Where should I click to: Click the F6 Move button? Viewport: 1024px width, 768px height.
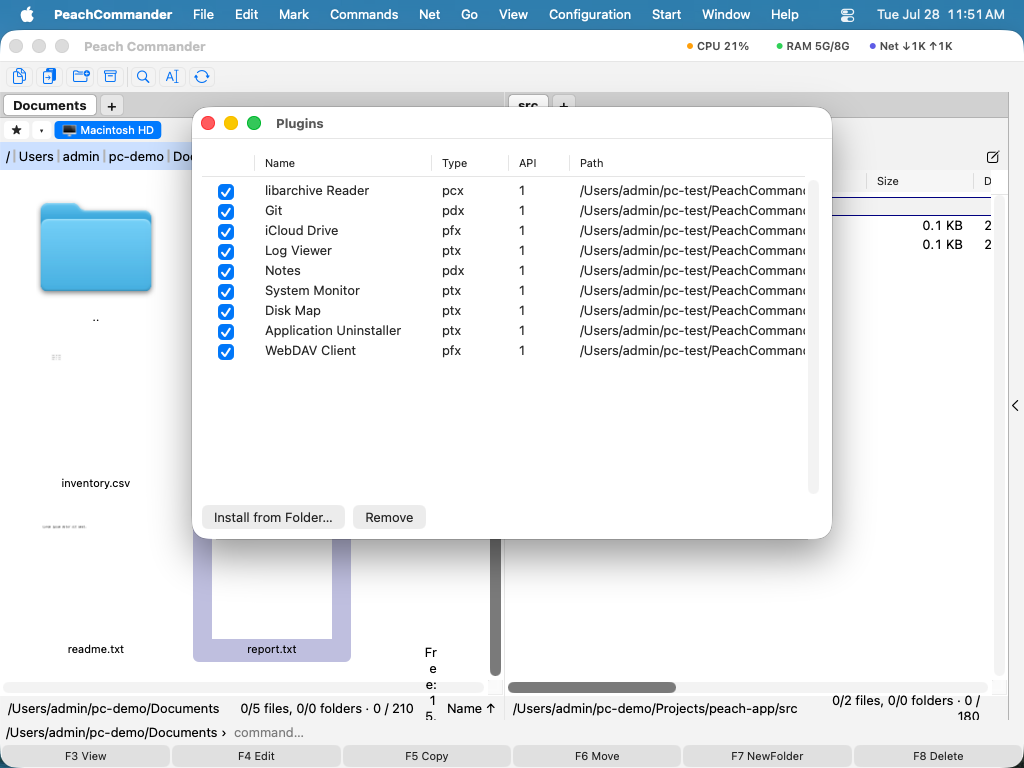[x=597, y=756]
